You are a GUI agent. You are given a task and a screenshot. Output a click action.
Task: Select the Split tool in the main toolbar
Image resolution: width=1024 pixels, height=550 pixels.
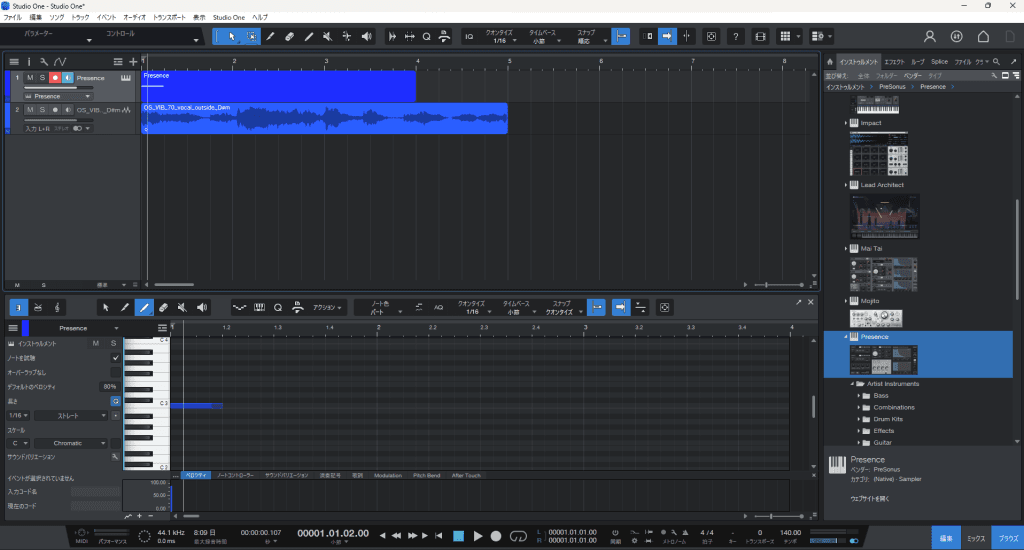pos(270,37)
